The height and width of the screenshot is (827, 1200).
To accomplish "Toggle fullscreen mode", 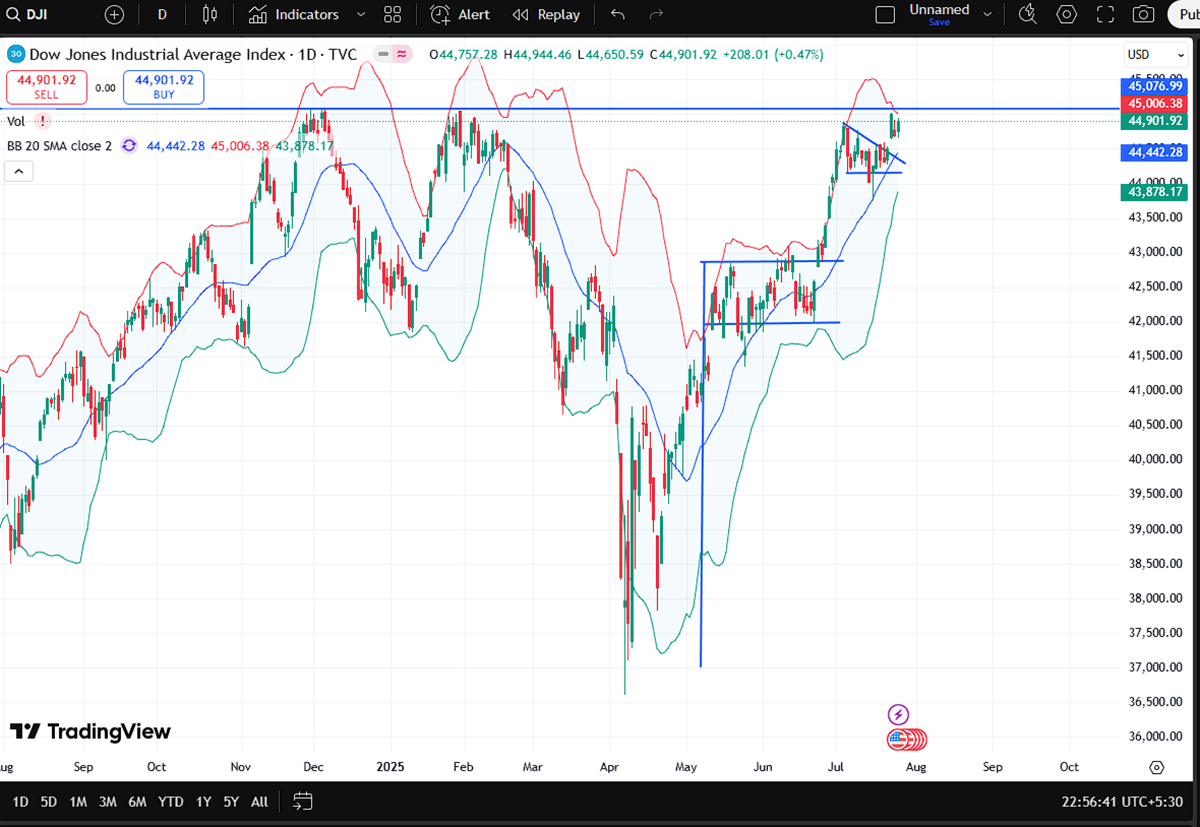I will point(1105,15).
